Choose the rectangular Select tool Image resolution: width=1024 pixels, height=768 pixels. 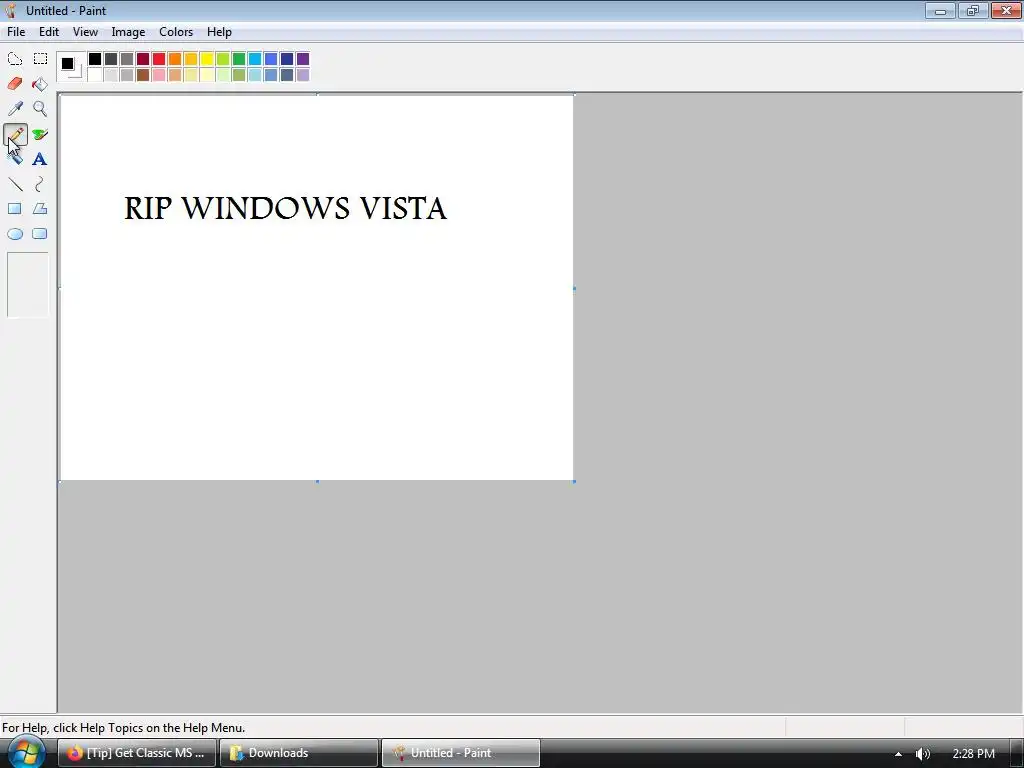(40, 59)
